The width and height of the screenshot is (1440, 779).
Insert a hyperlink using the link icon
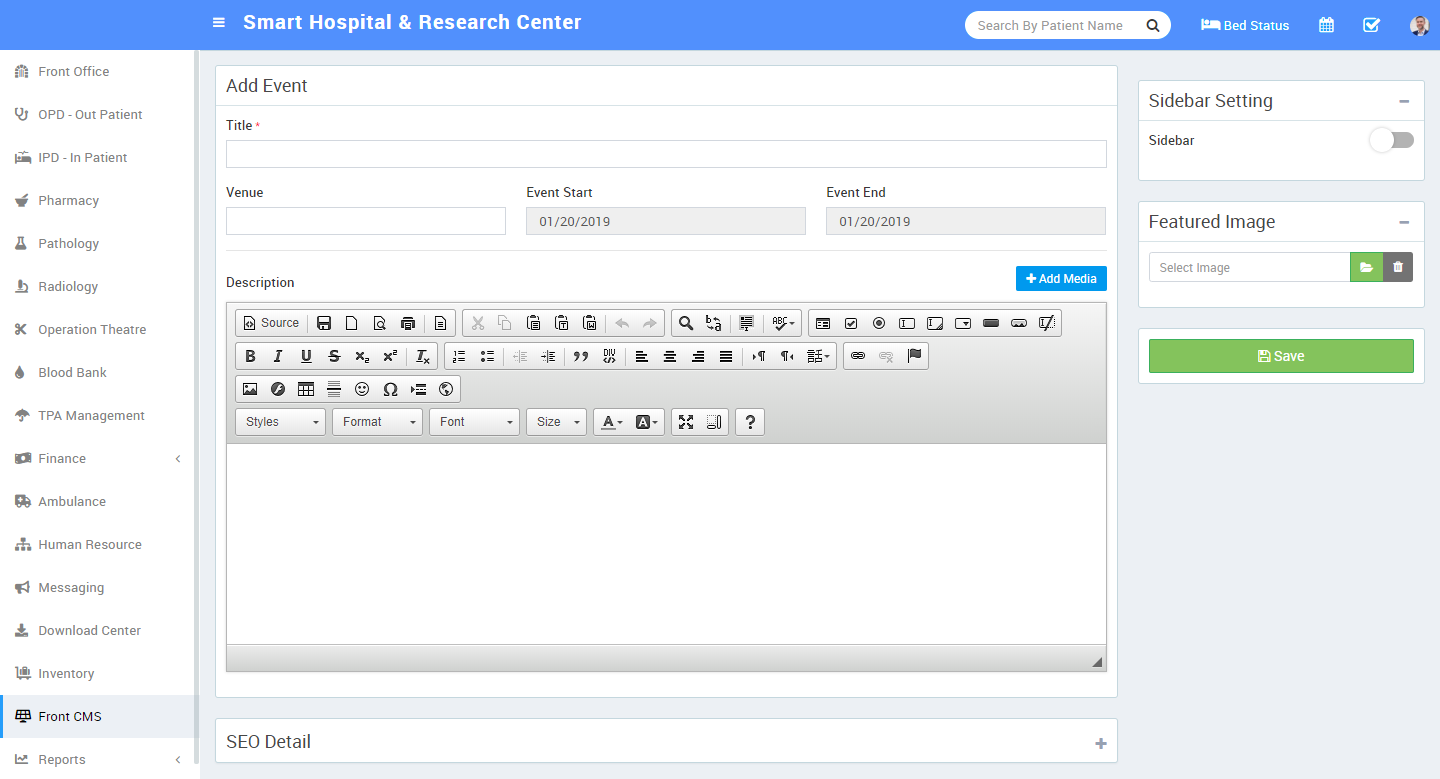[858, 356]
